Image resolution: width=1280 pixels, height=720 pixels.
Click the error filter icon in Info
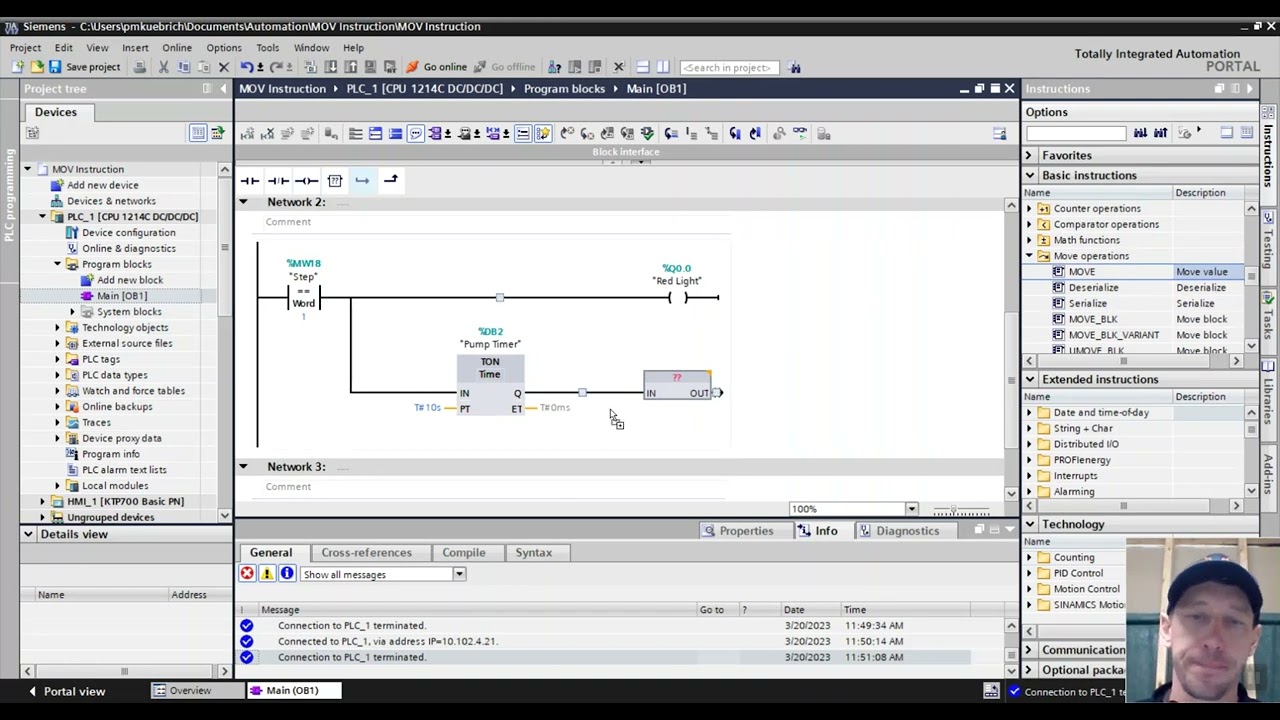[x=247, y=574]
